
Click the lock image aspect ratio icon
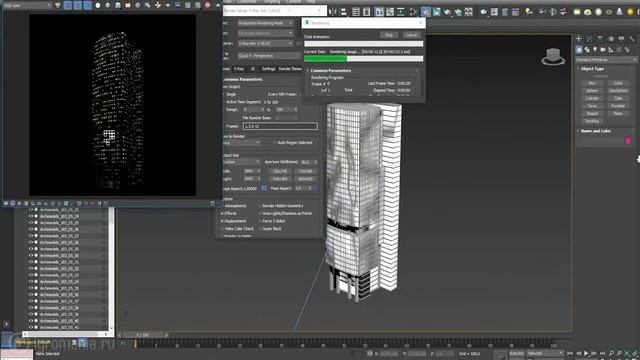coord(264,188)
